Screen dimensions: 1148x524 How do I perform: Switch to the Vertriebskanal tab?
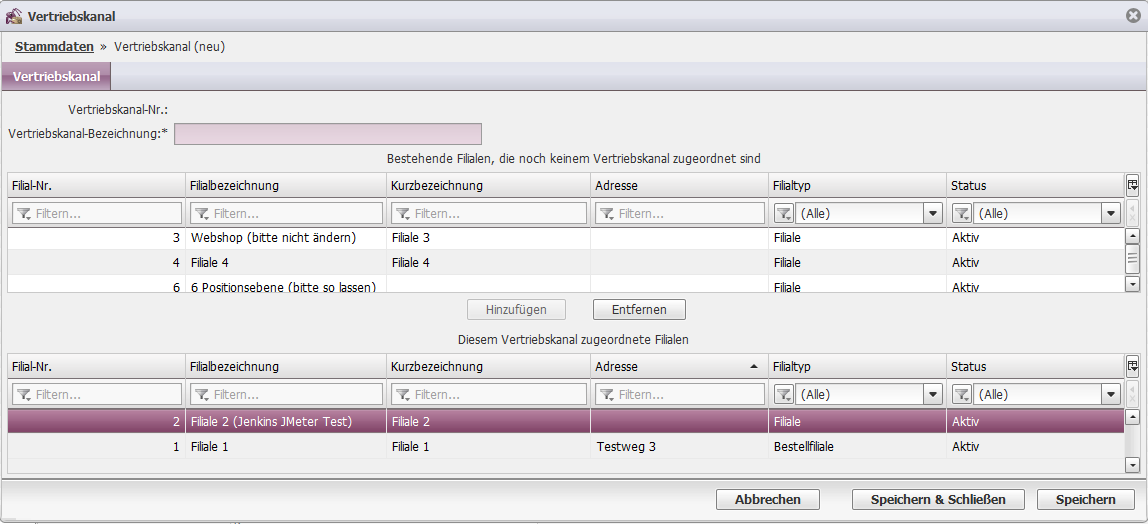[56, 77]
